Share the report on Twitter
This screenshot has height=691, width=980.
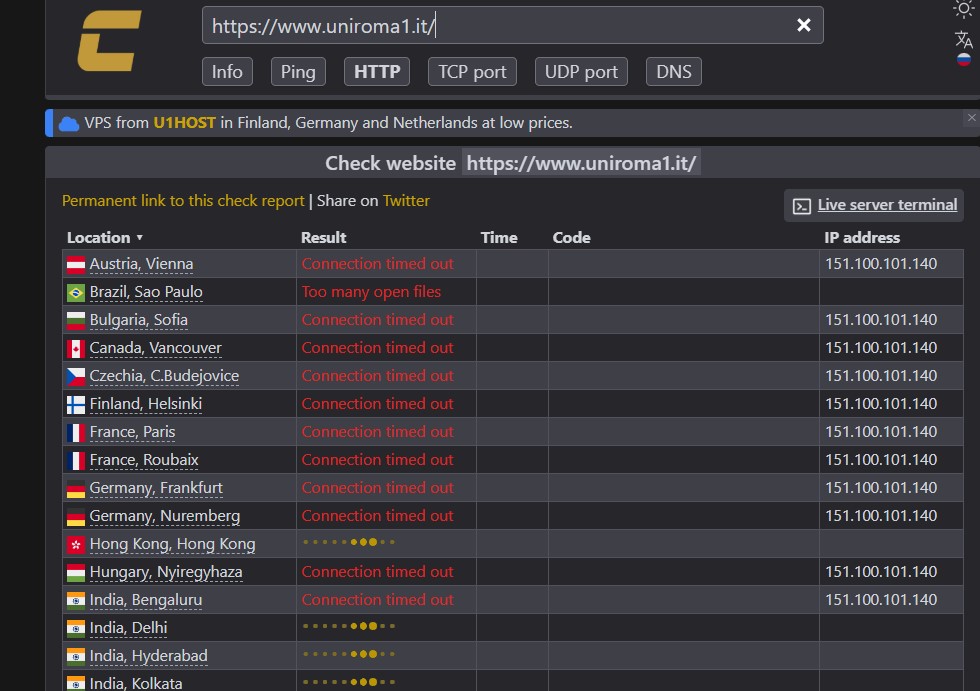406,201
